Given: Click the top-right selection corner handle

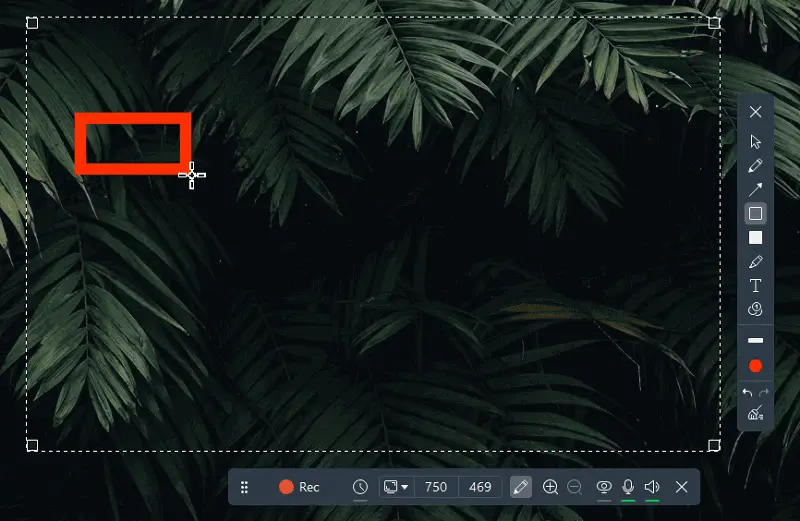Looking at the screenshot, I should pyautogui.click(x=714, y=23).
